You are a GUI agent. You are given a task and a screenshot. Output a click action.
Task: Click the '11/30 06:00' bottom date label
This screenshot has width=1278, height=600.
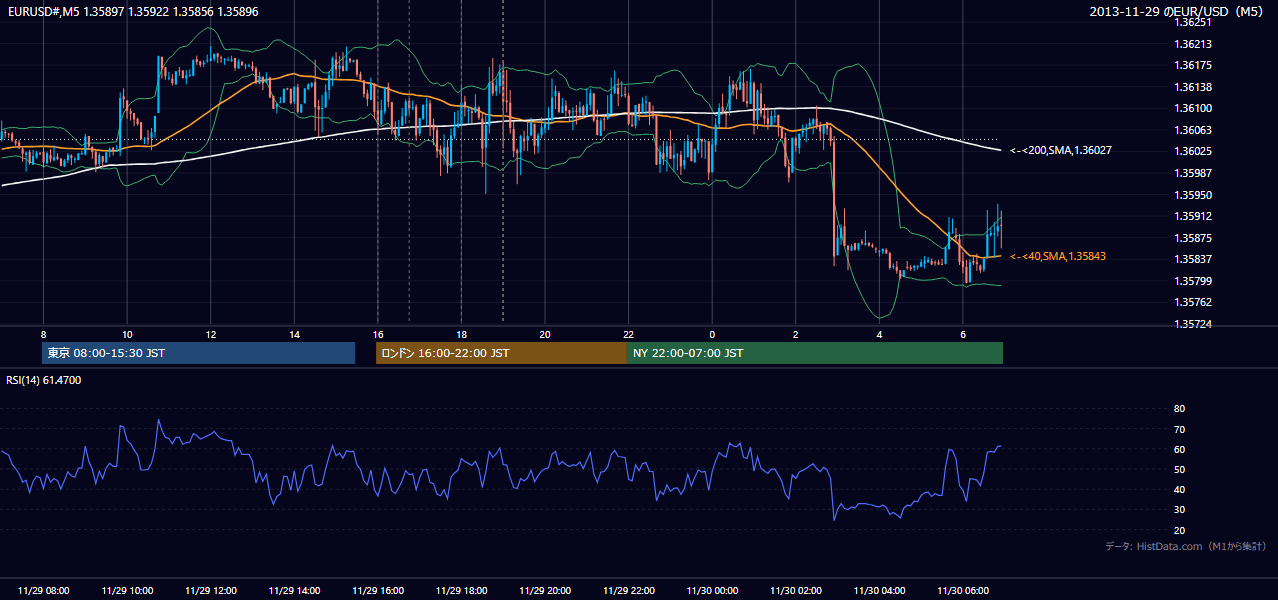[x=963, y=591]
